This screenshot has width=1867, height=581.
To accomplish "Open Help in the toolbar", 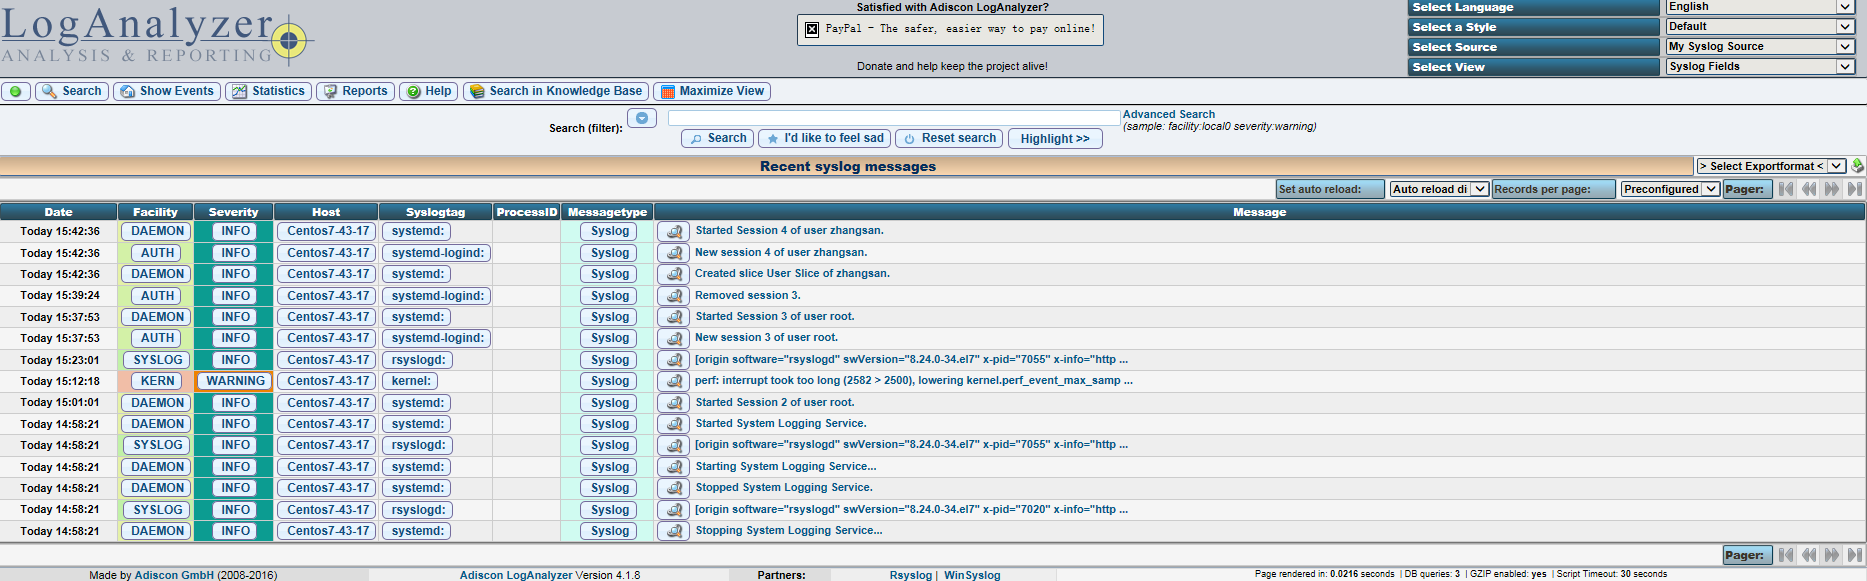I will [x=428, y=91].
